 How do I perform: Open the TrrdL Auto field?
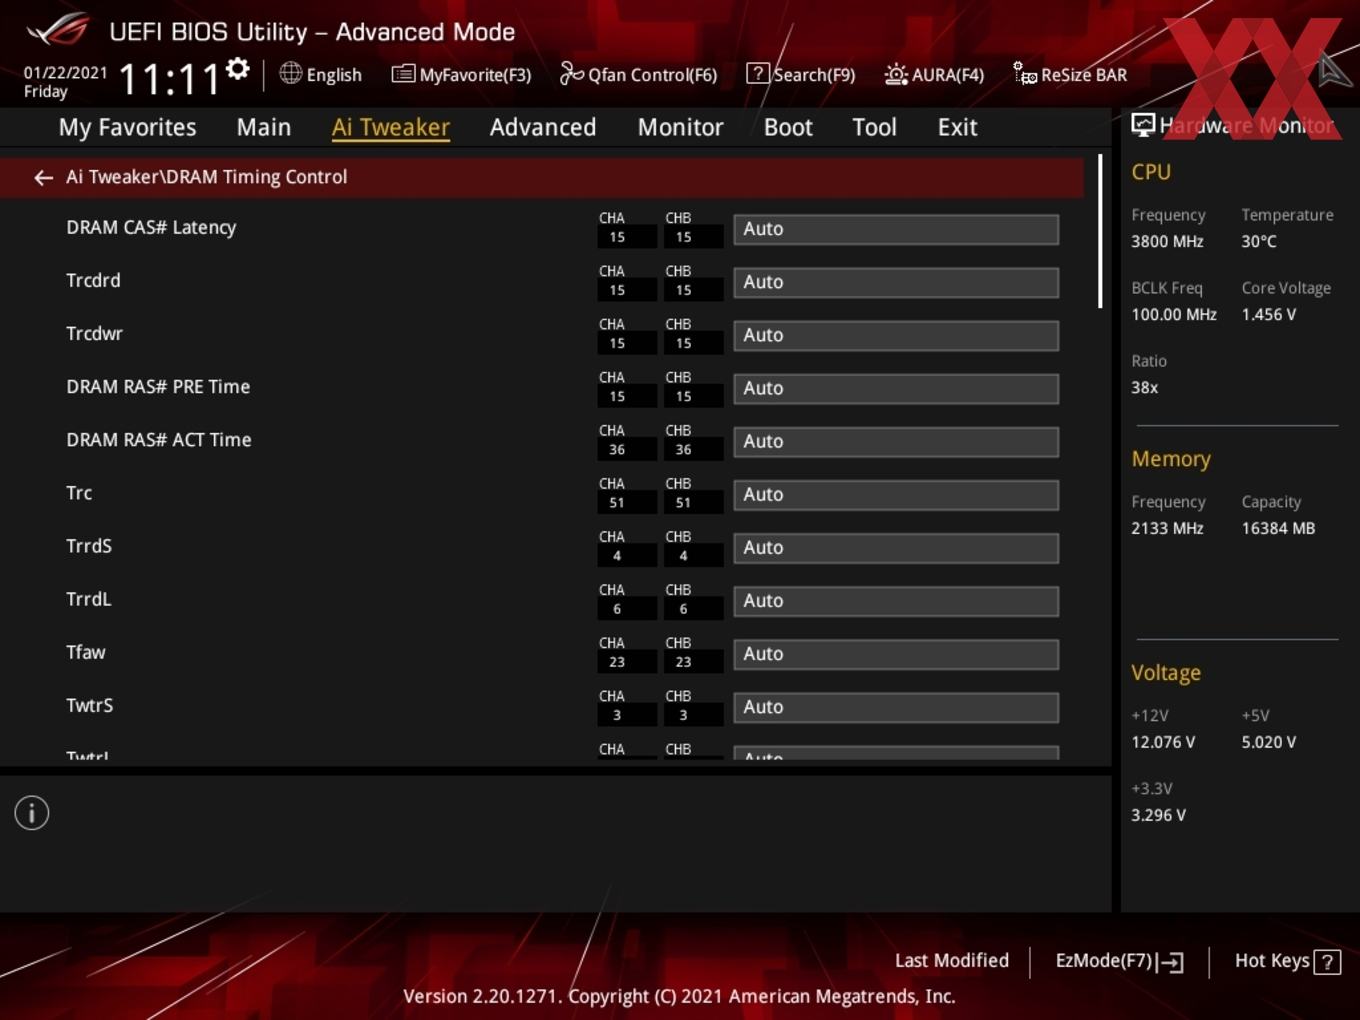pyautogui.click(x=896, y=600)
